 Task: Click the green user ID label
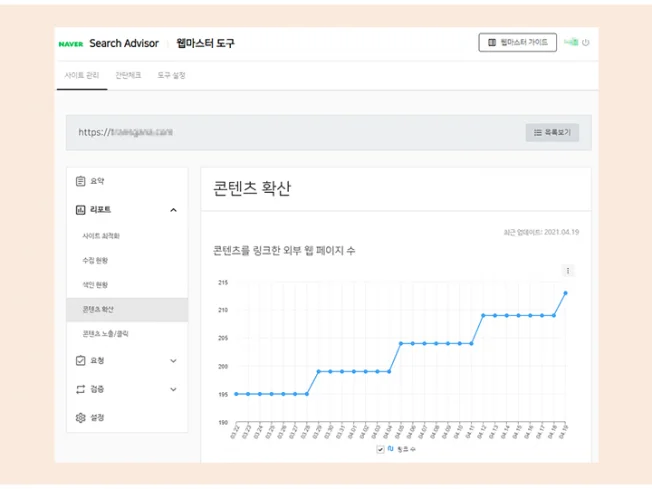(571, 42)
